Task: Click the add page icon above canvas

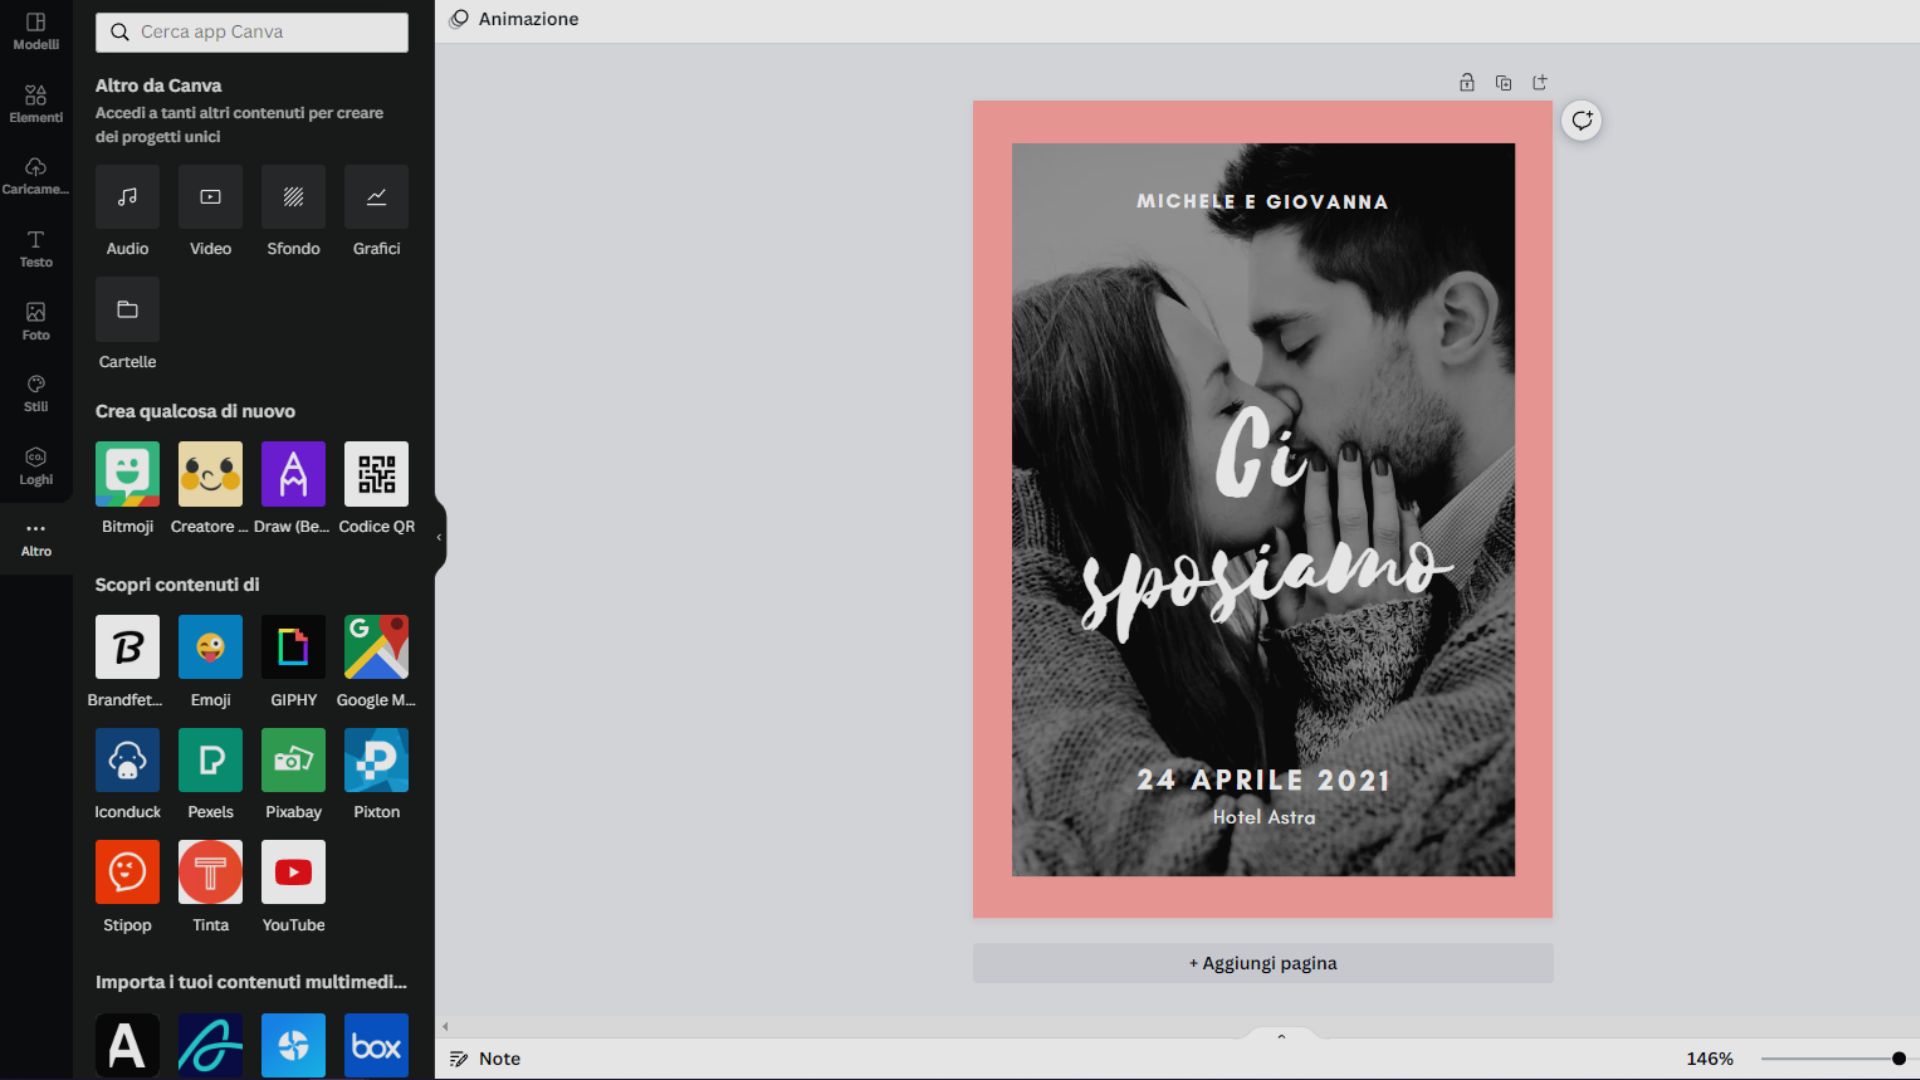Action: (x=1540, y=83)
